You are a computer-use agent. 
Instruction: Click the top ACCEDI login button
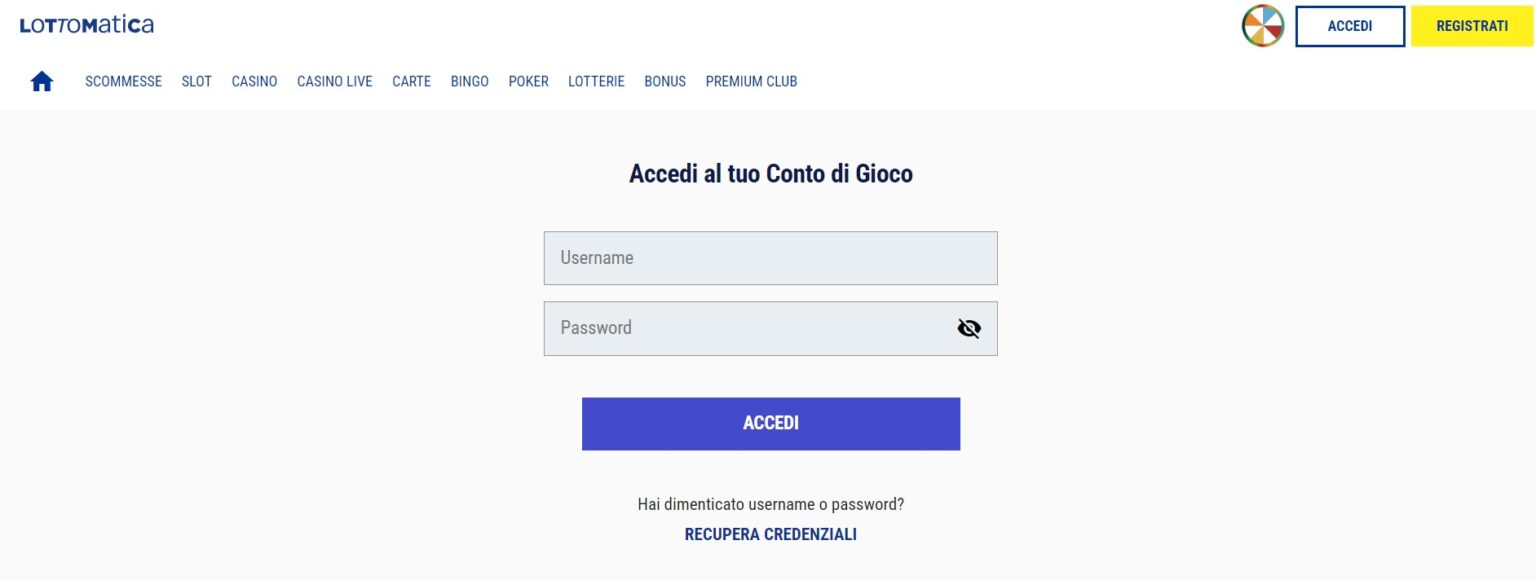tap(1349, 25)
